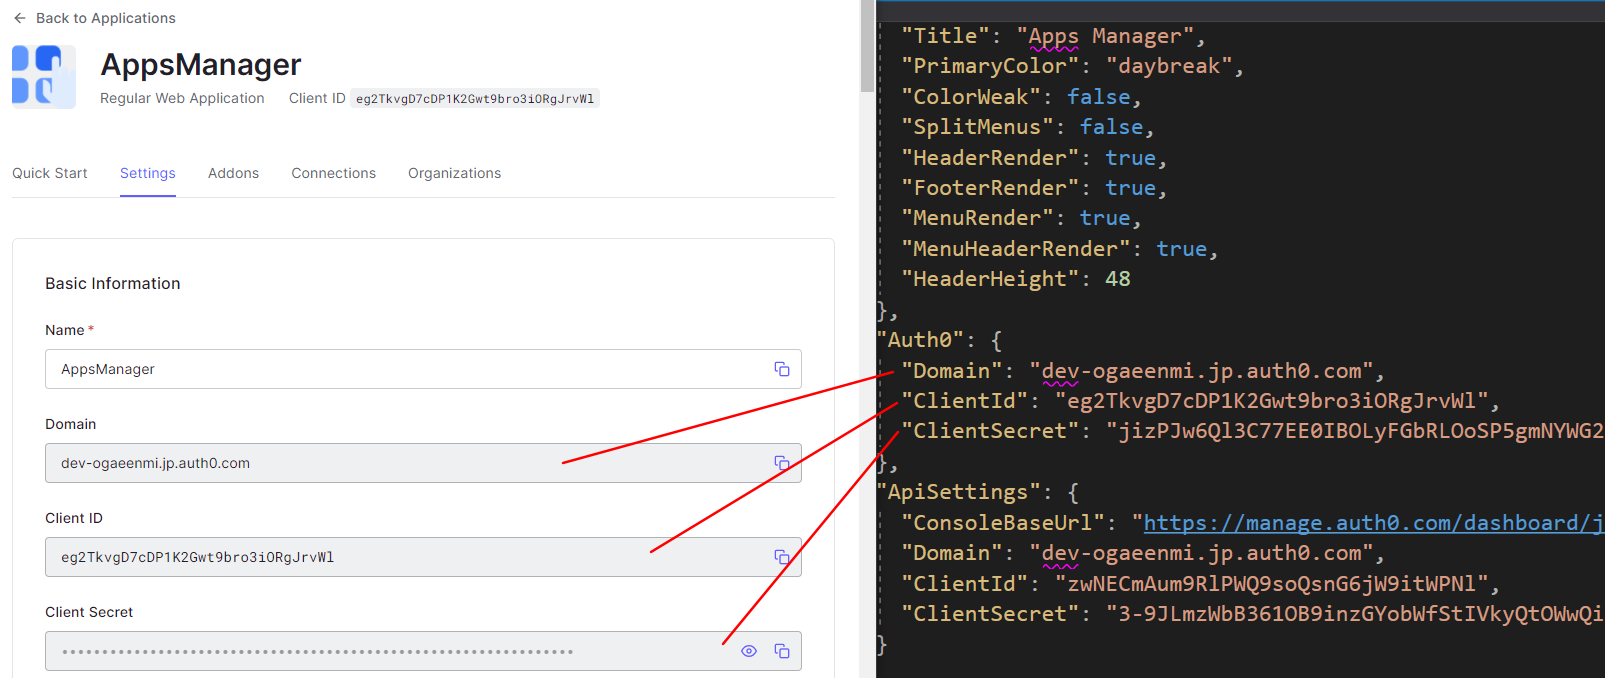Click the "ColorWeak": false value
The height and width of the screenshot is (678, 1605).
pyautogui.click(x=1098, y=97)
